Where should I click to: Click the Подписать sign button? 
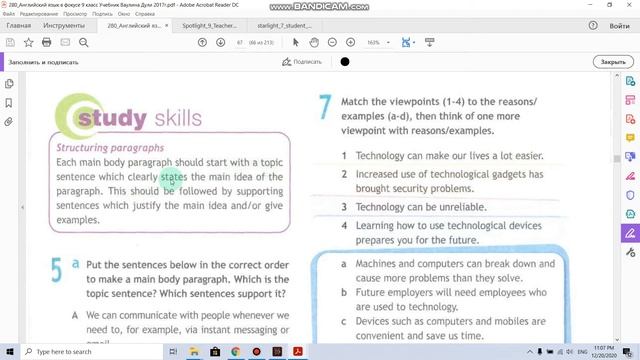pyautogui.click(x=302, y=62)
